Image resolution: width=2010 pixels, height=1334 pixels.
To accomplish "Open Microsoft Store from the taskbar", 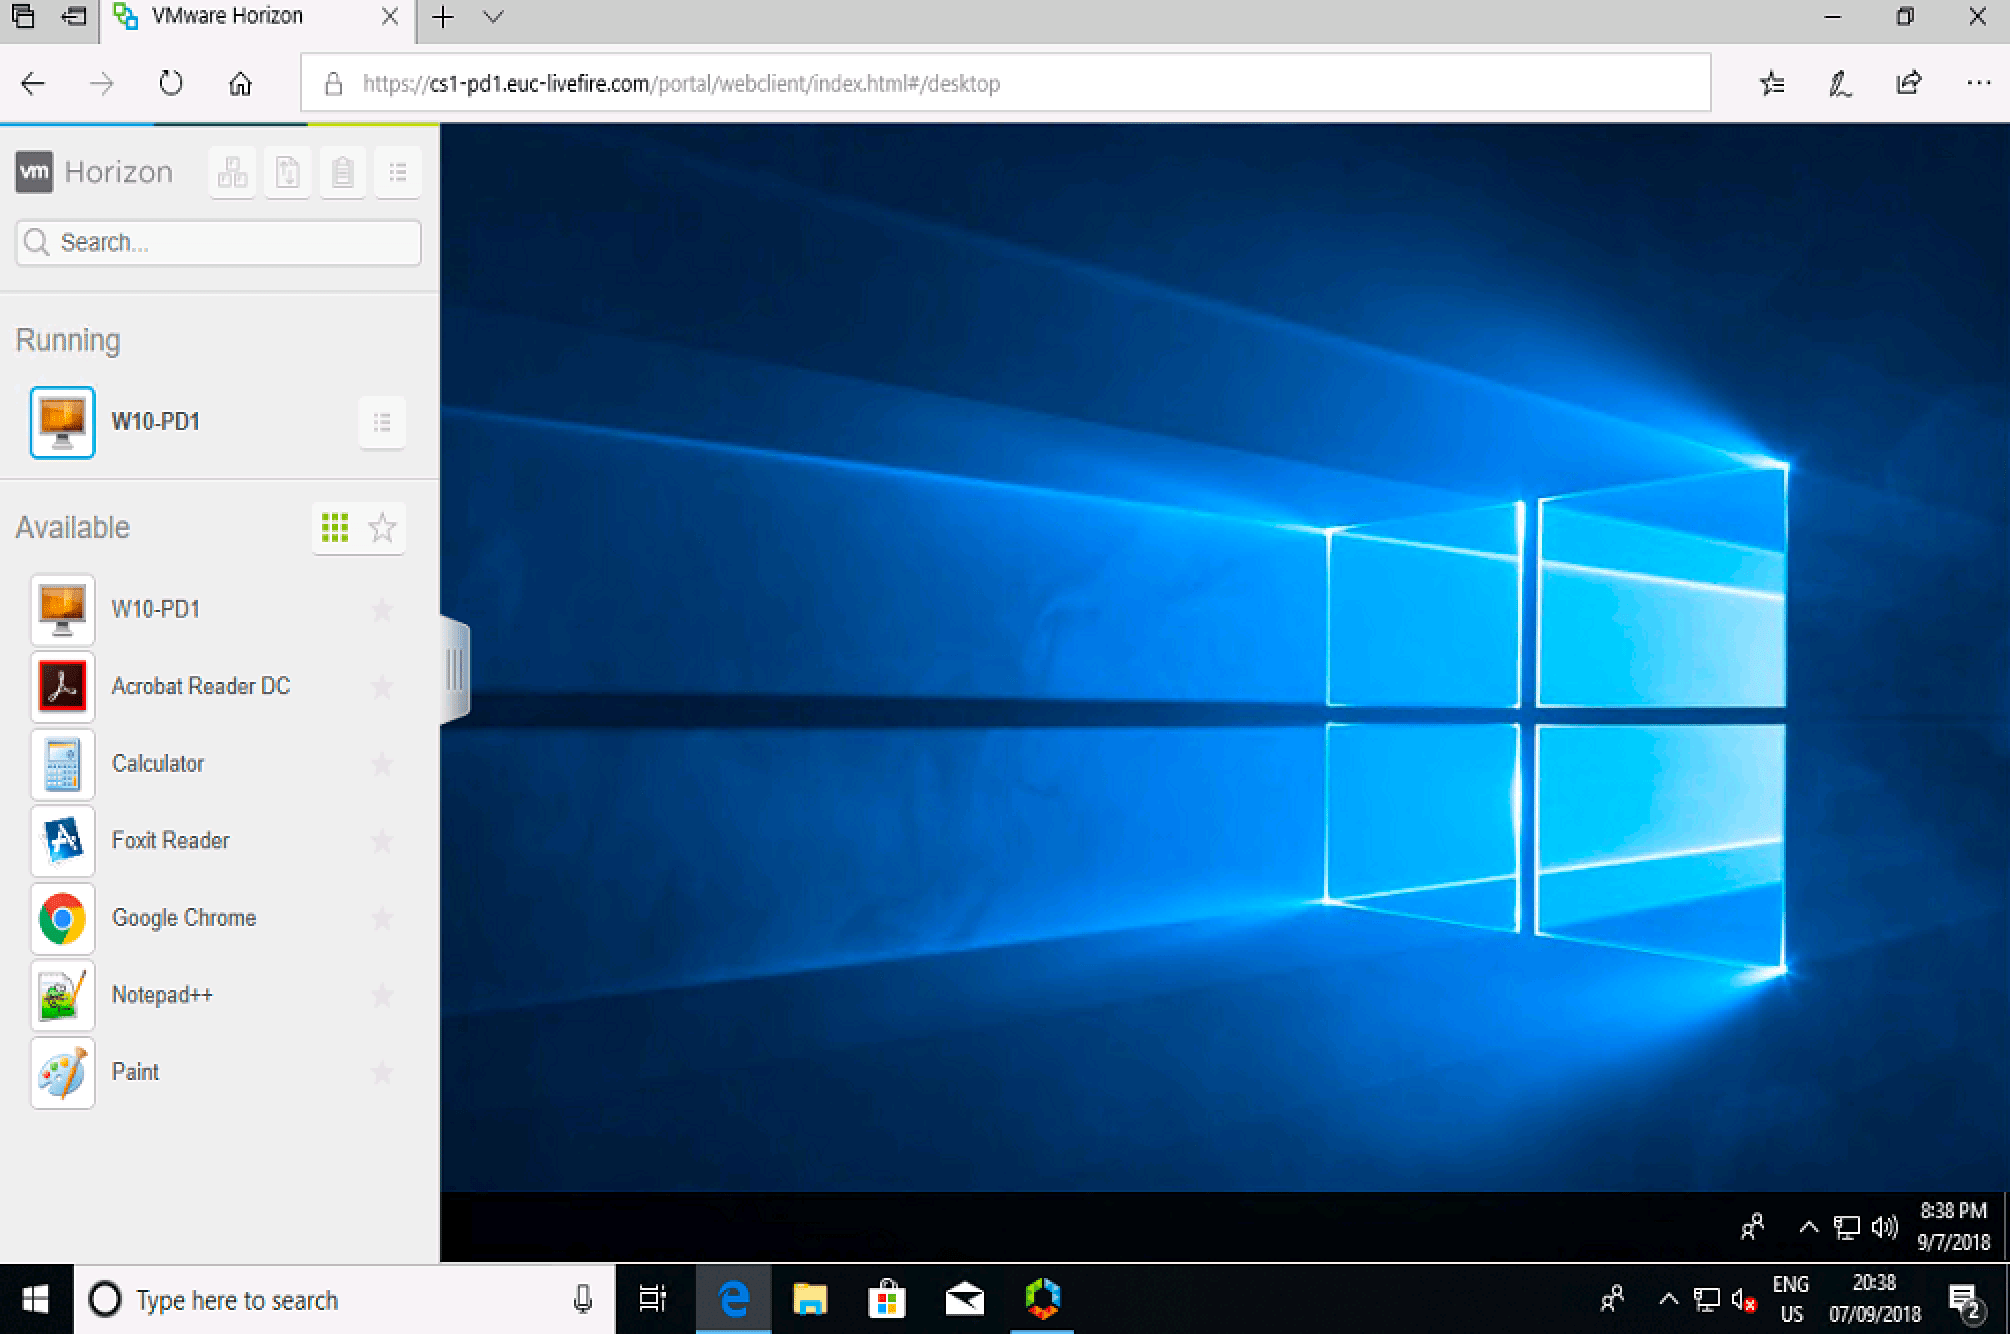I will pos(887,1300).
